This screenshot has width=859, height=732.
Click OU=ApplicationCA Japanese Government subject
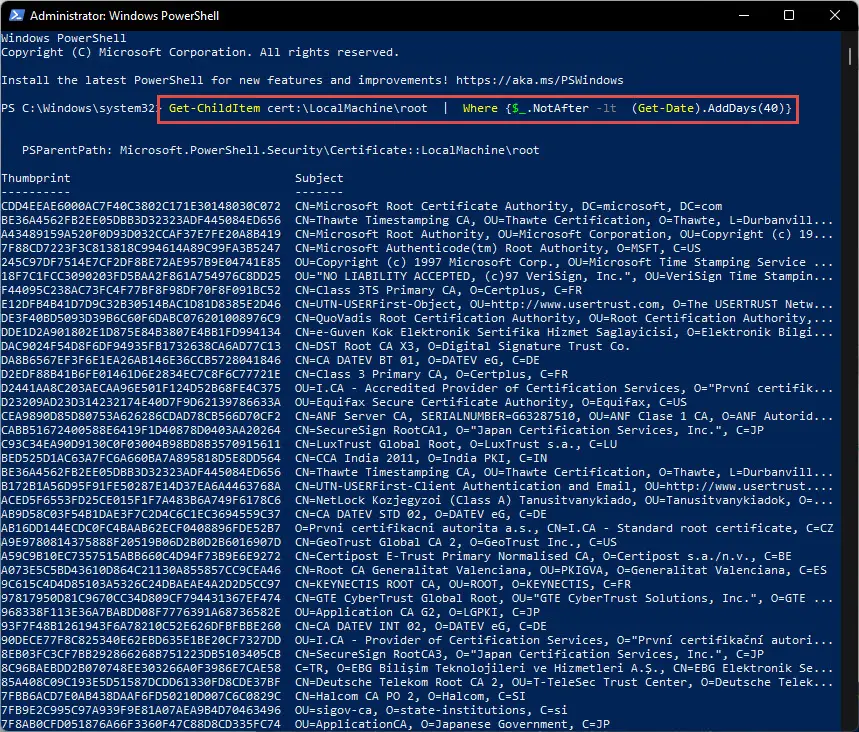[x=452, y=724]
